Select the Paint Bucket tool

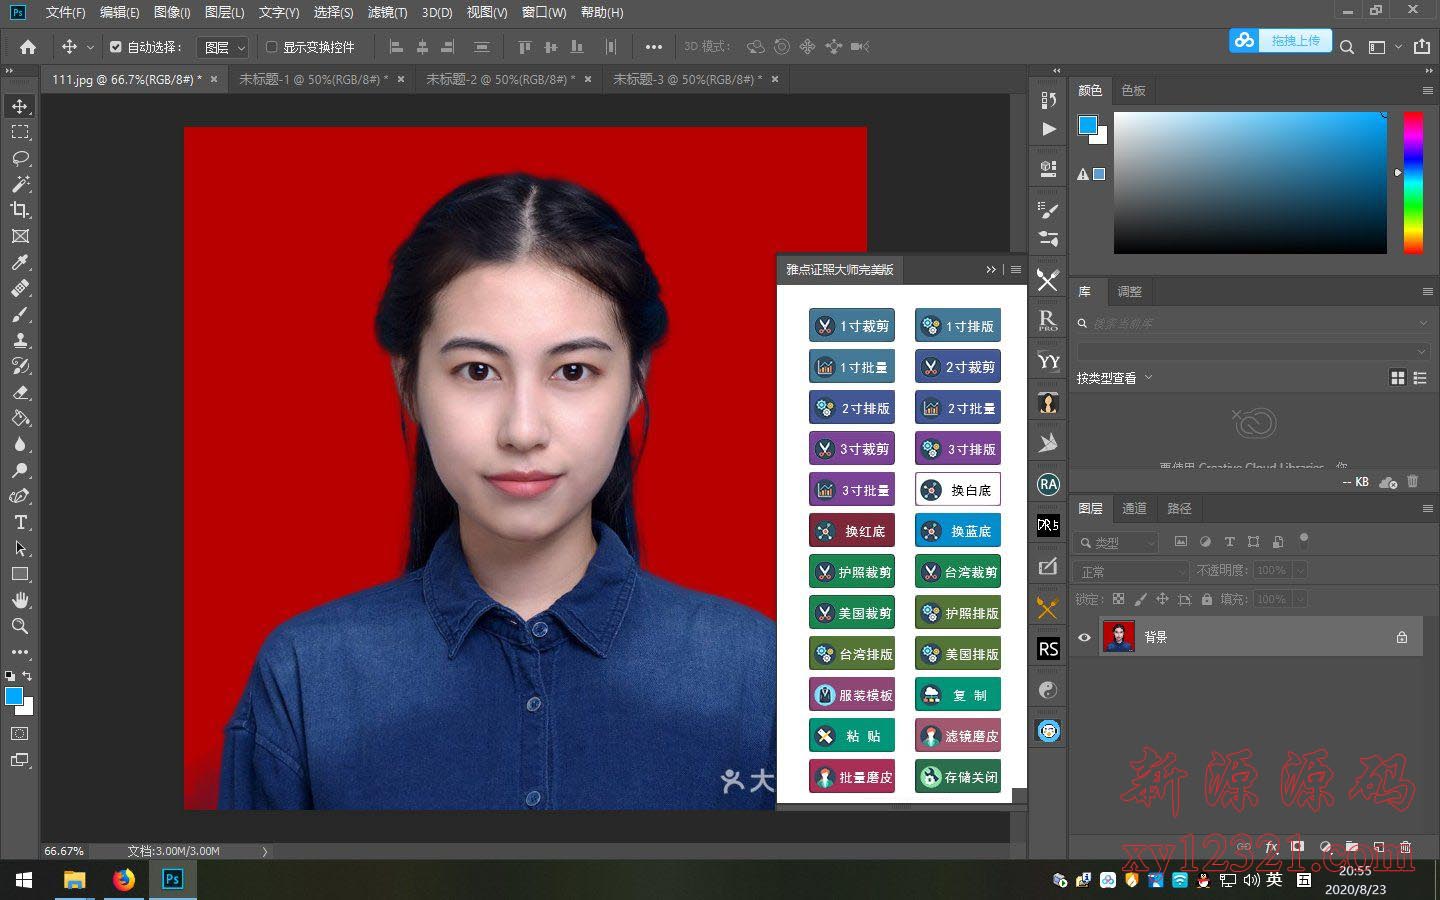click(x=20, y=418)
